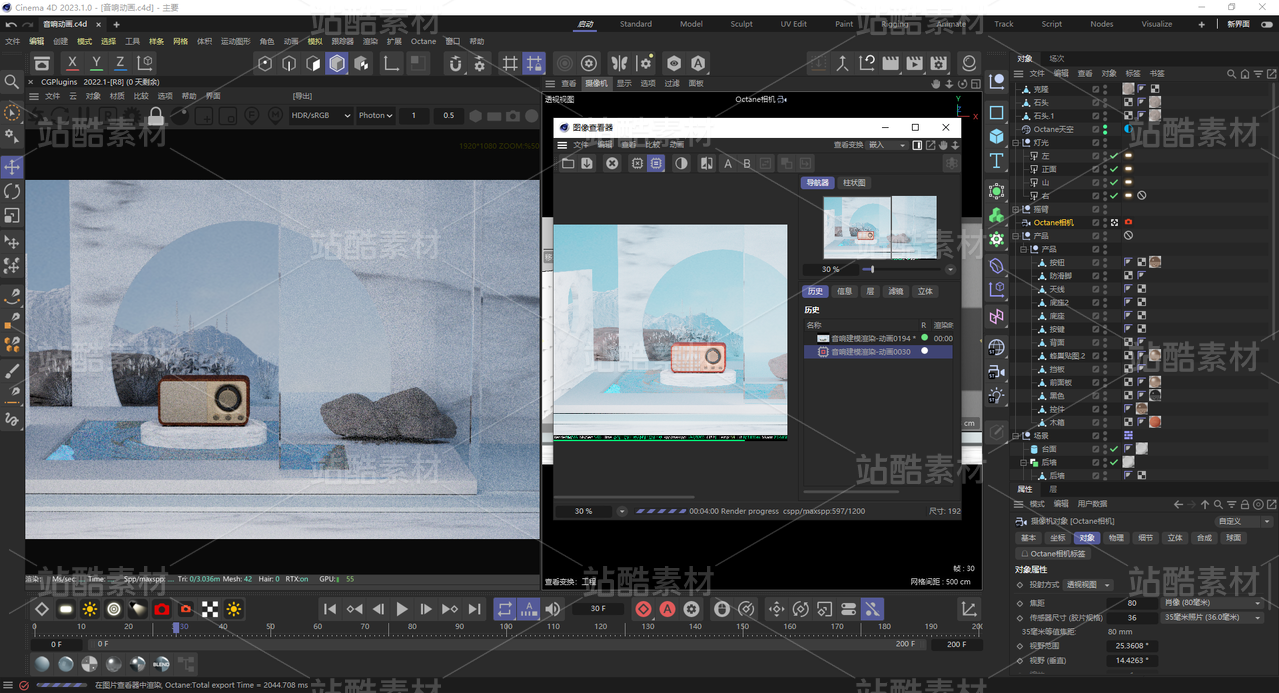Screen dimensions: 1279x693
Task: Select the Move tool in left toolbar
Action: click(x=12, y=166)
